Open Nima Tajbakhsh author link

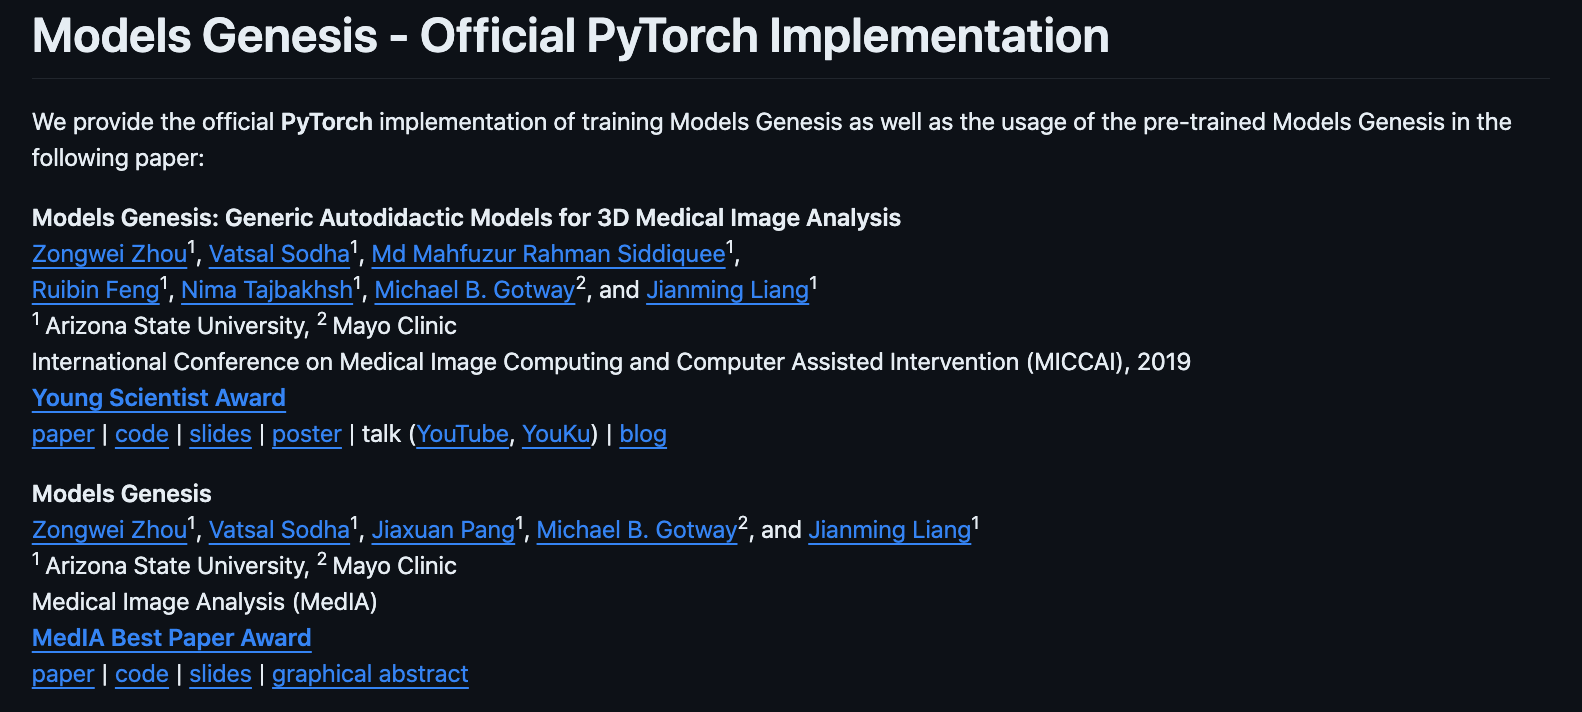tap(267, 290)
